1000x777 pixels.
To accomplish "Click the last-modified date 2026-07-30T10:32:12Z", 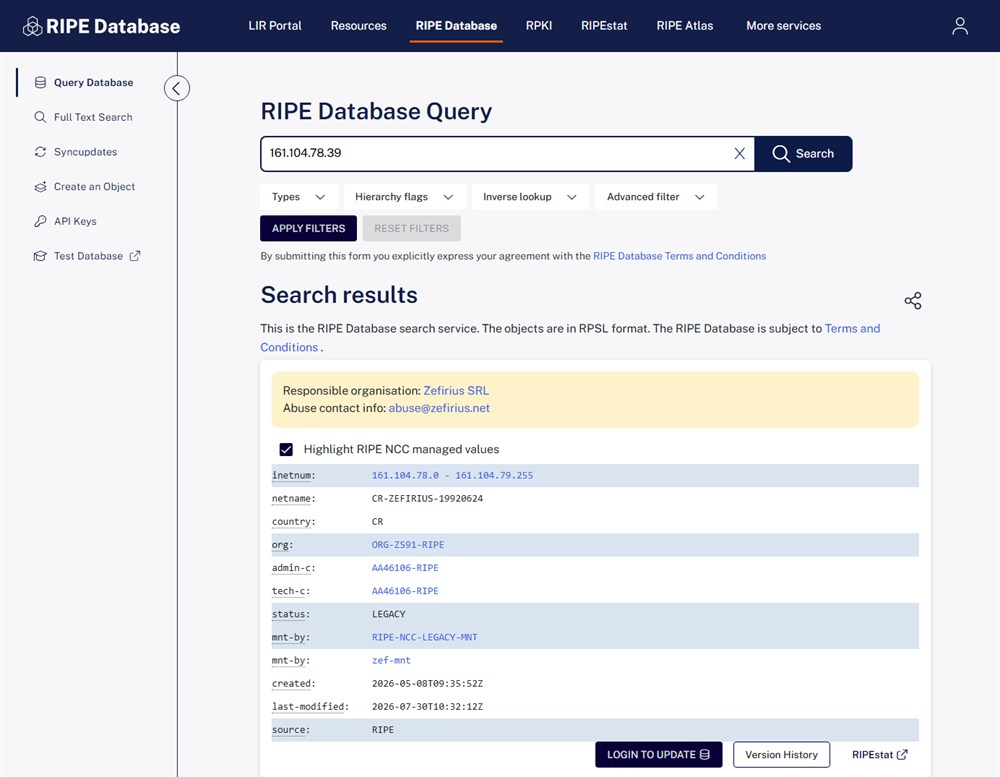I will coord(427,706).
